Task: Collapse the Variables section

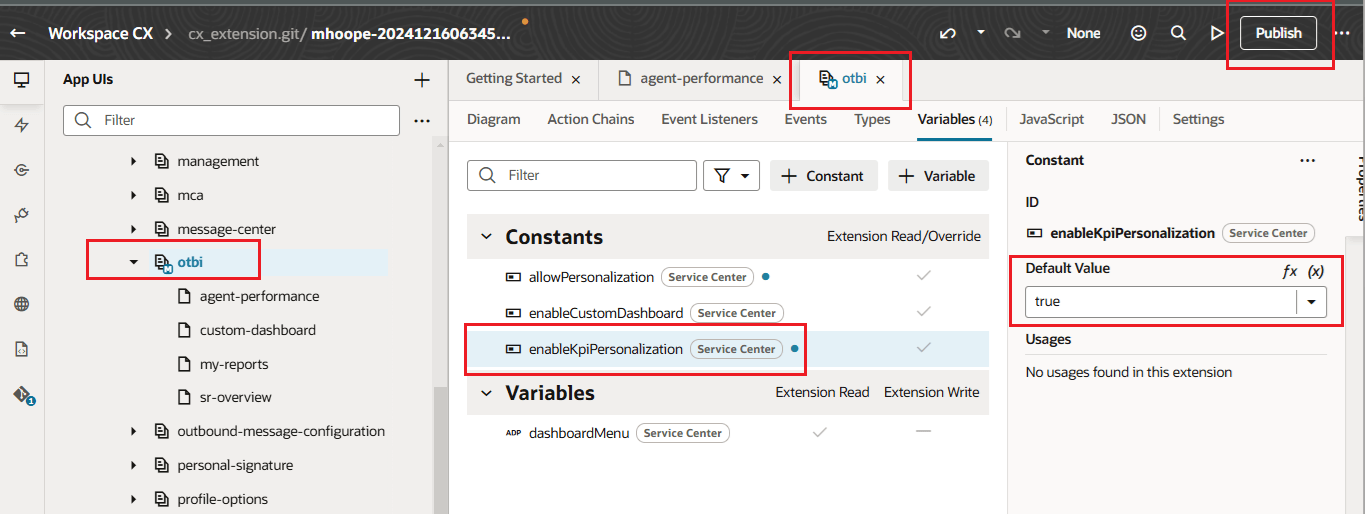Action: pos(487,393)
